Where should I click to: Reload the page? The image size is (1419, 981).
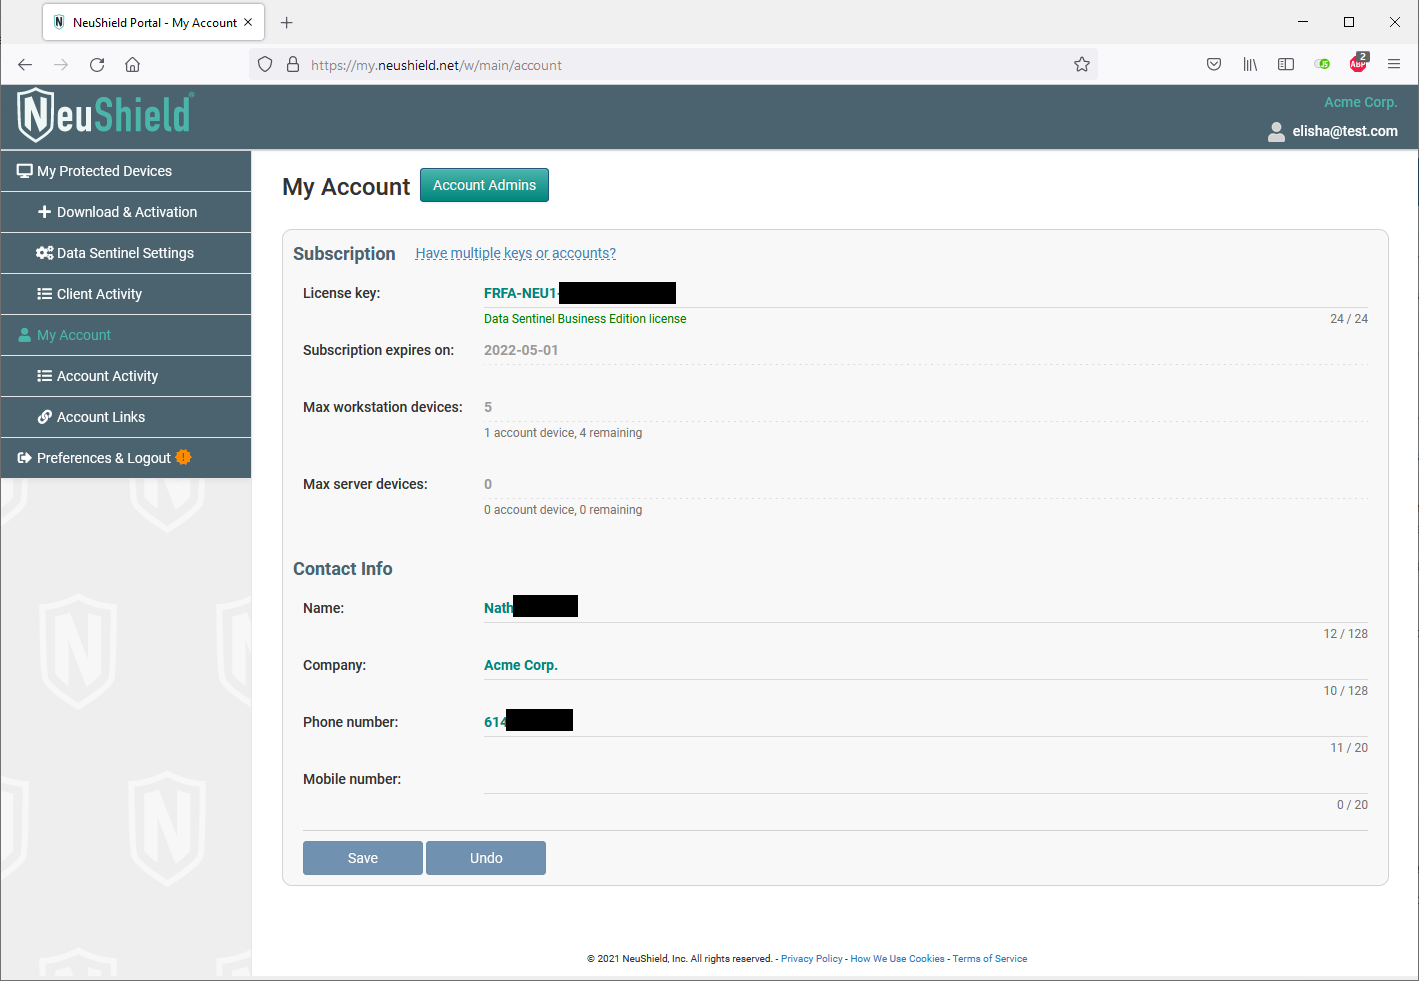97,65
